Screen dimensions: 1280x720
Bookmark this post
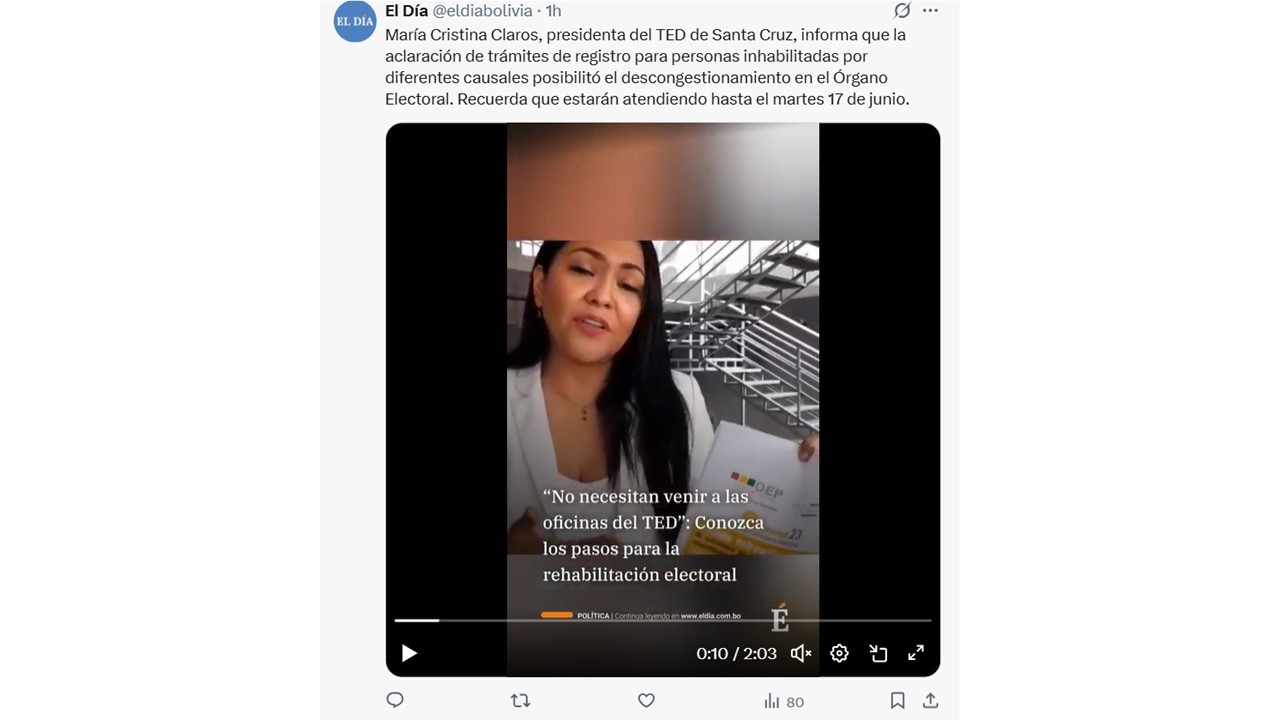(898, 701)
